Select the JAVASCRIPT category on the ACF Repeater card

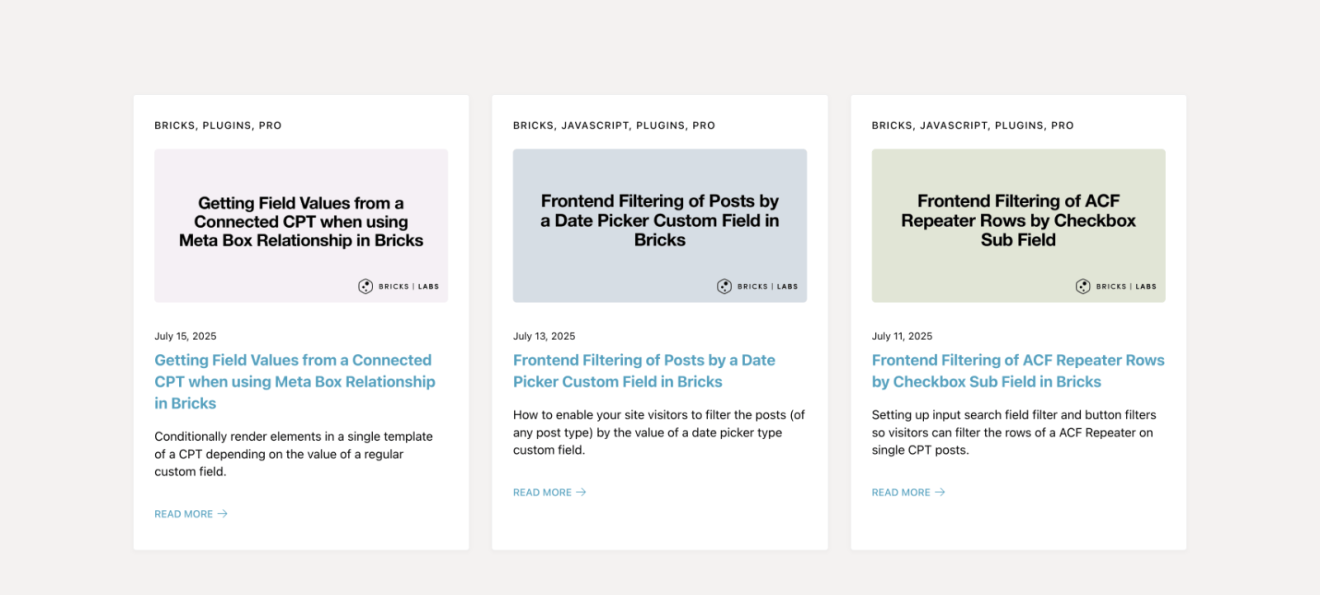(953, 126)
